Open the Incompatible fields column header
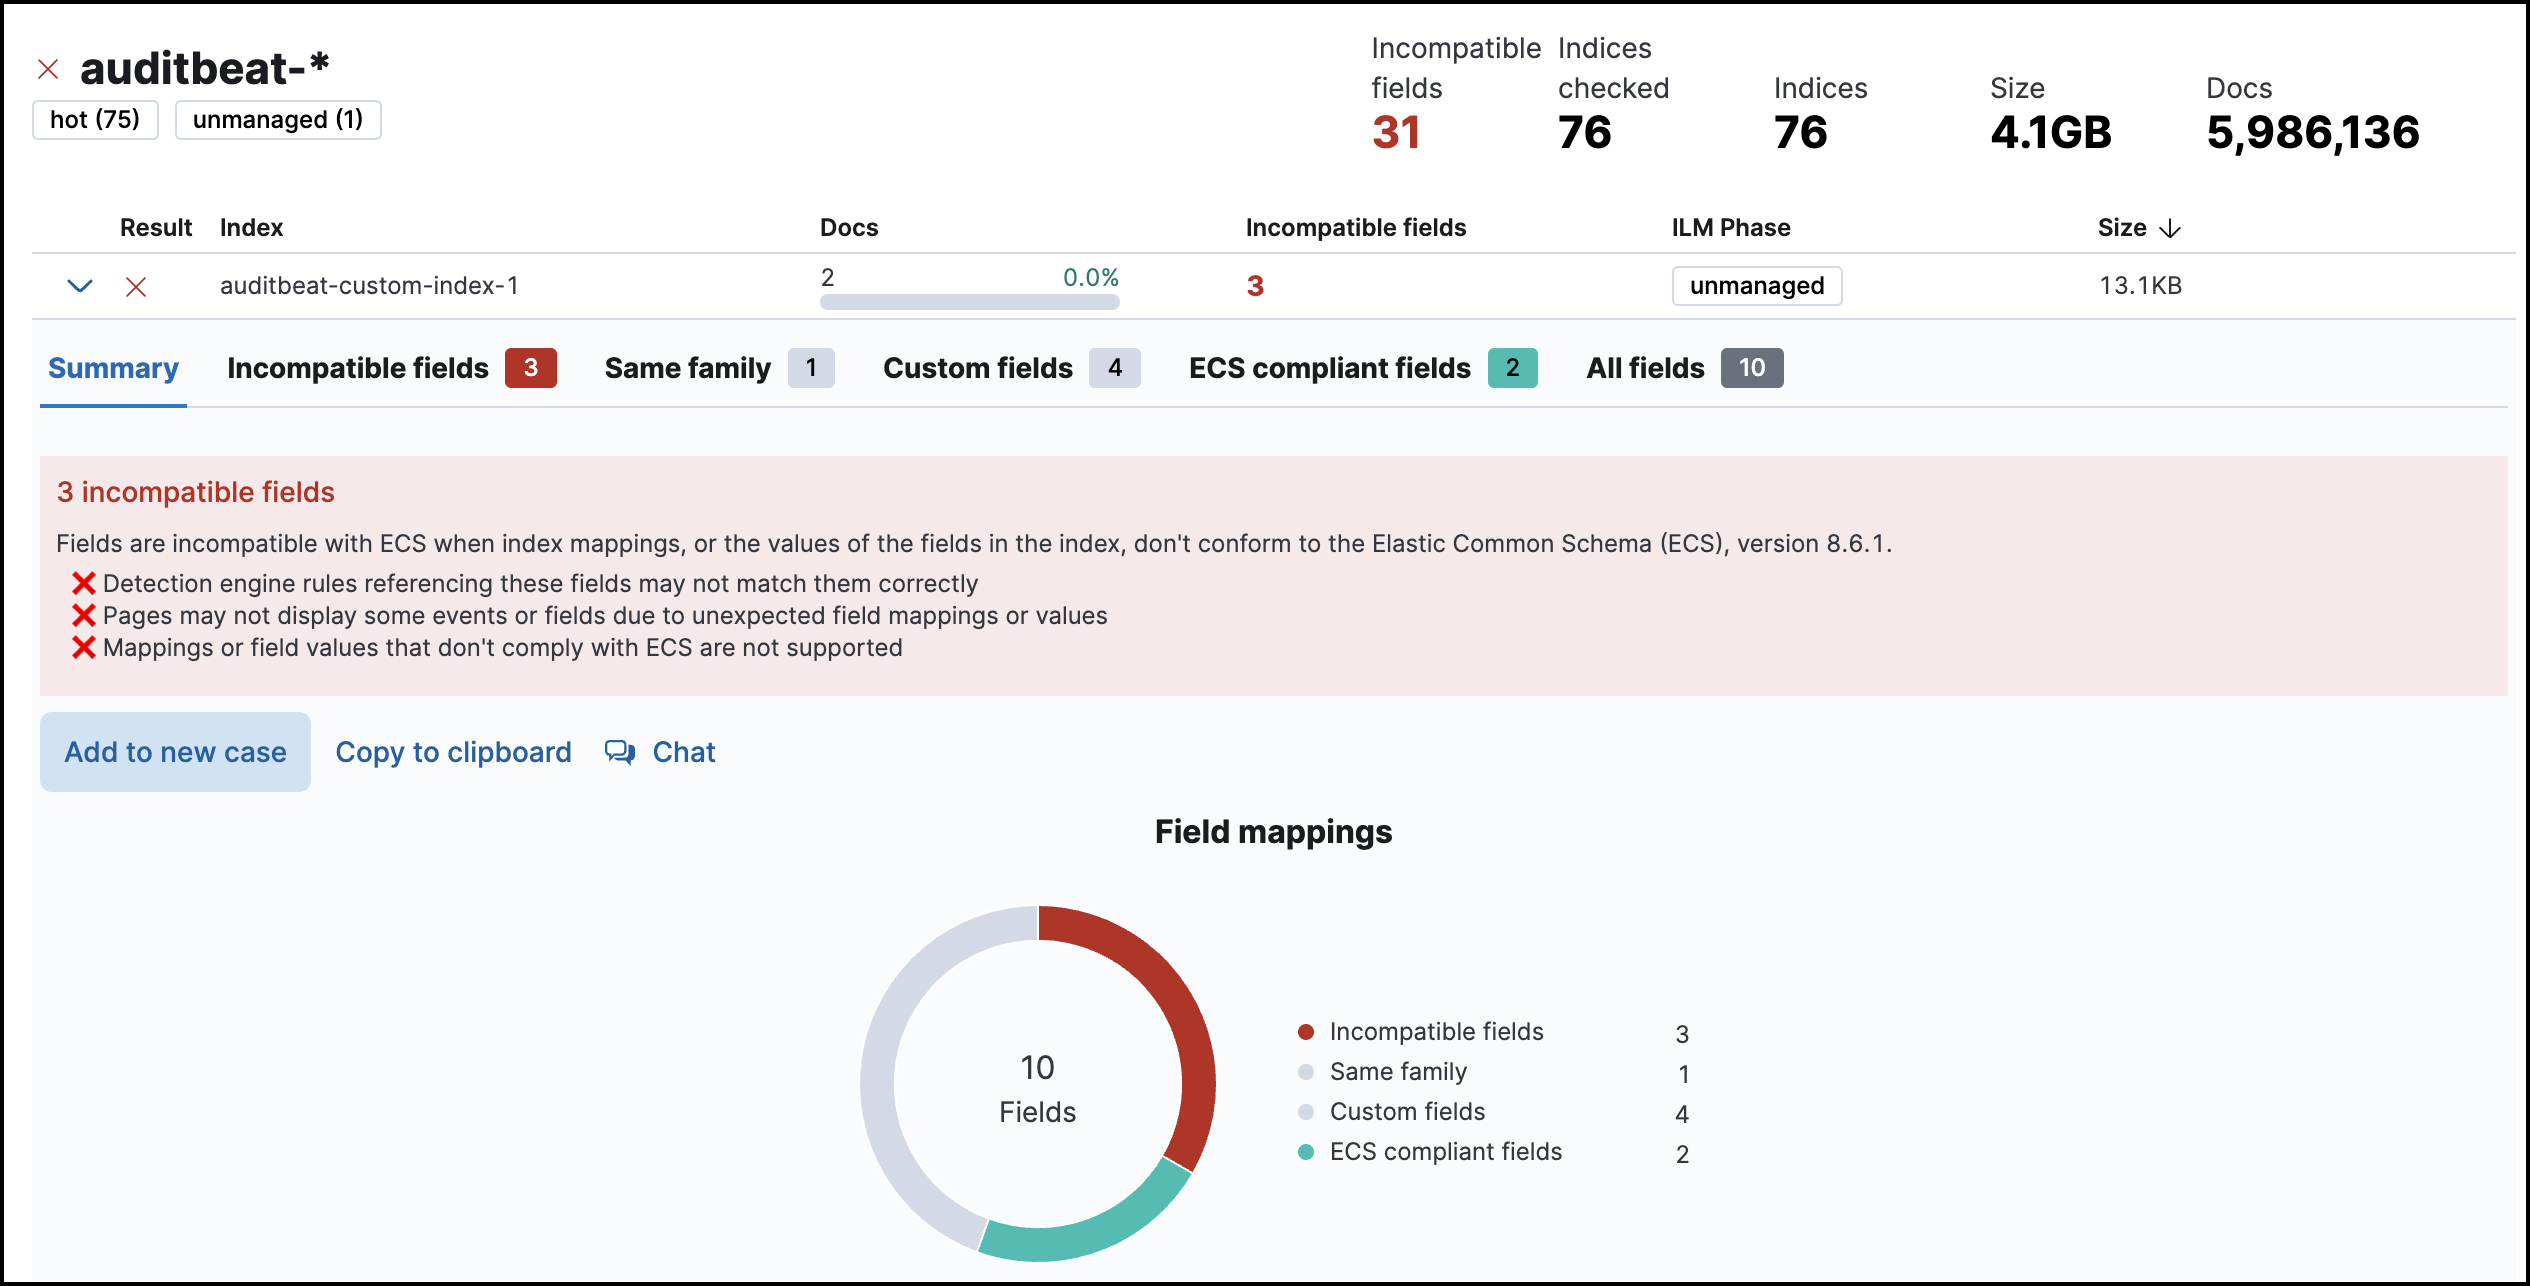The width and height of the screenshot is (2530, 1286). click(x=1355, y=228)
